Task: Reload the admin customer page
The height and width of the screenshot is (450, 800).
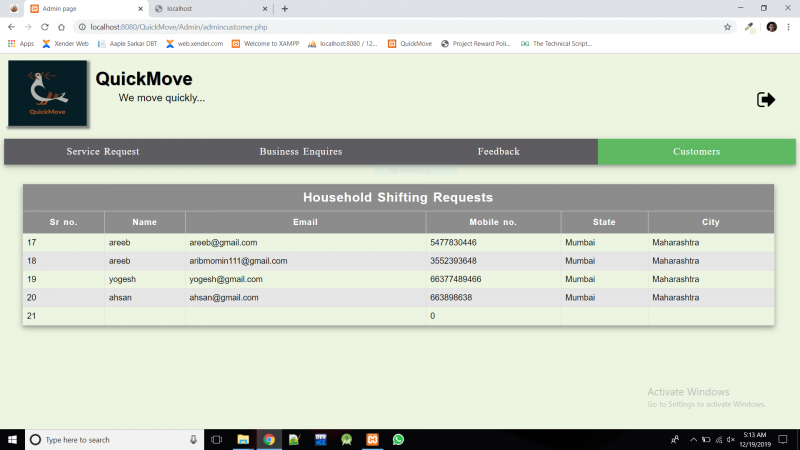Action: tap(45, 27)
